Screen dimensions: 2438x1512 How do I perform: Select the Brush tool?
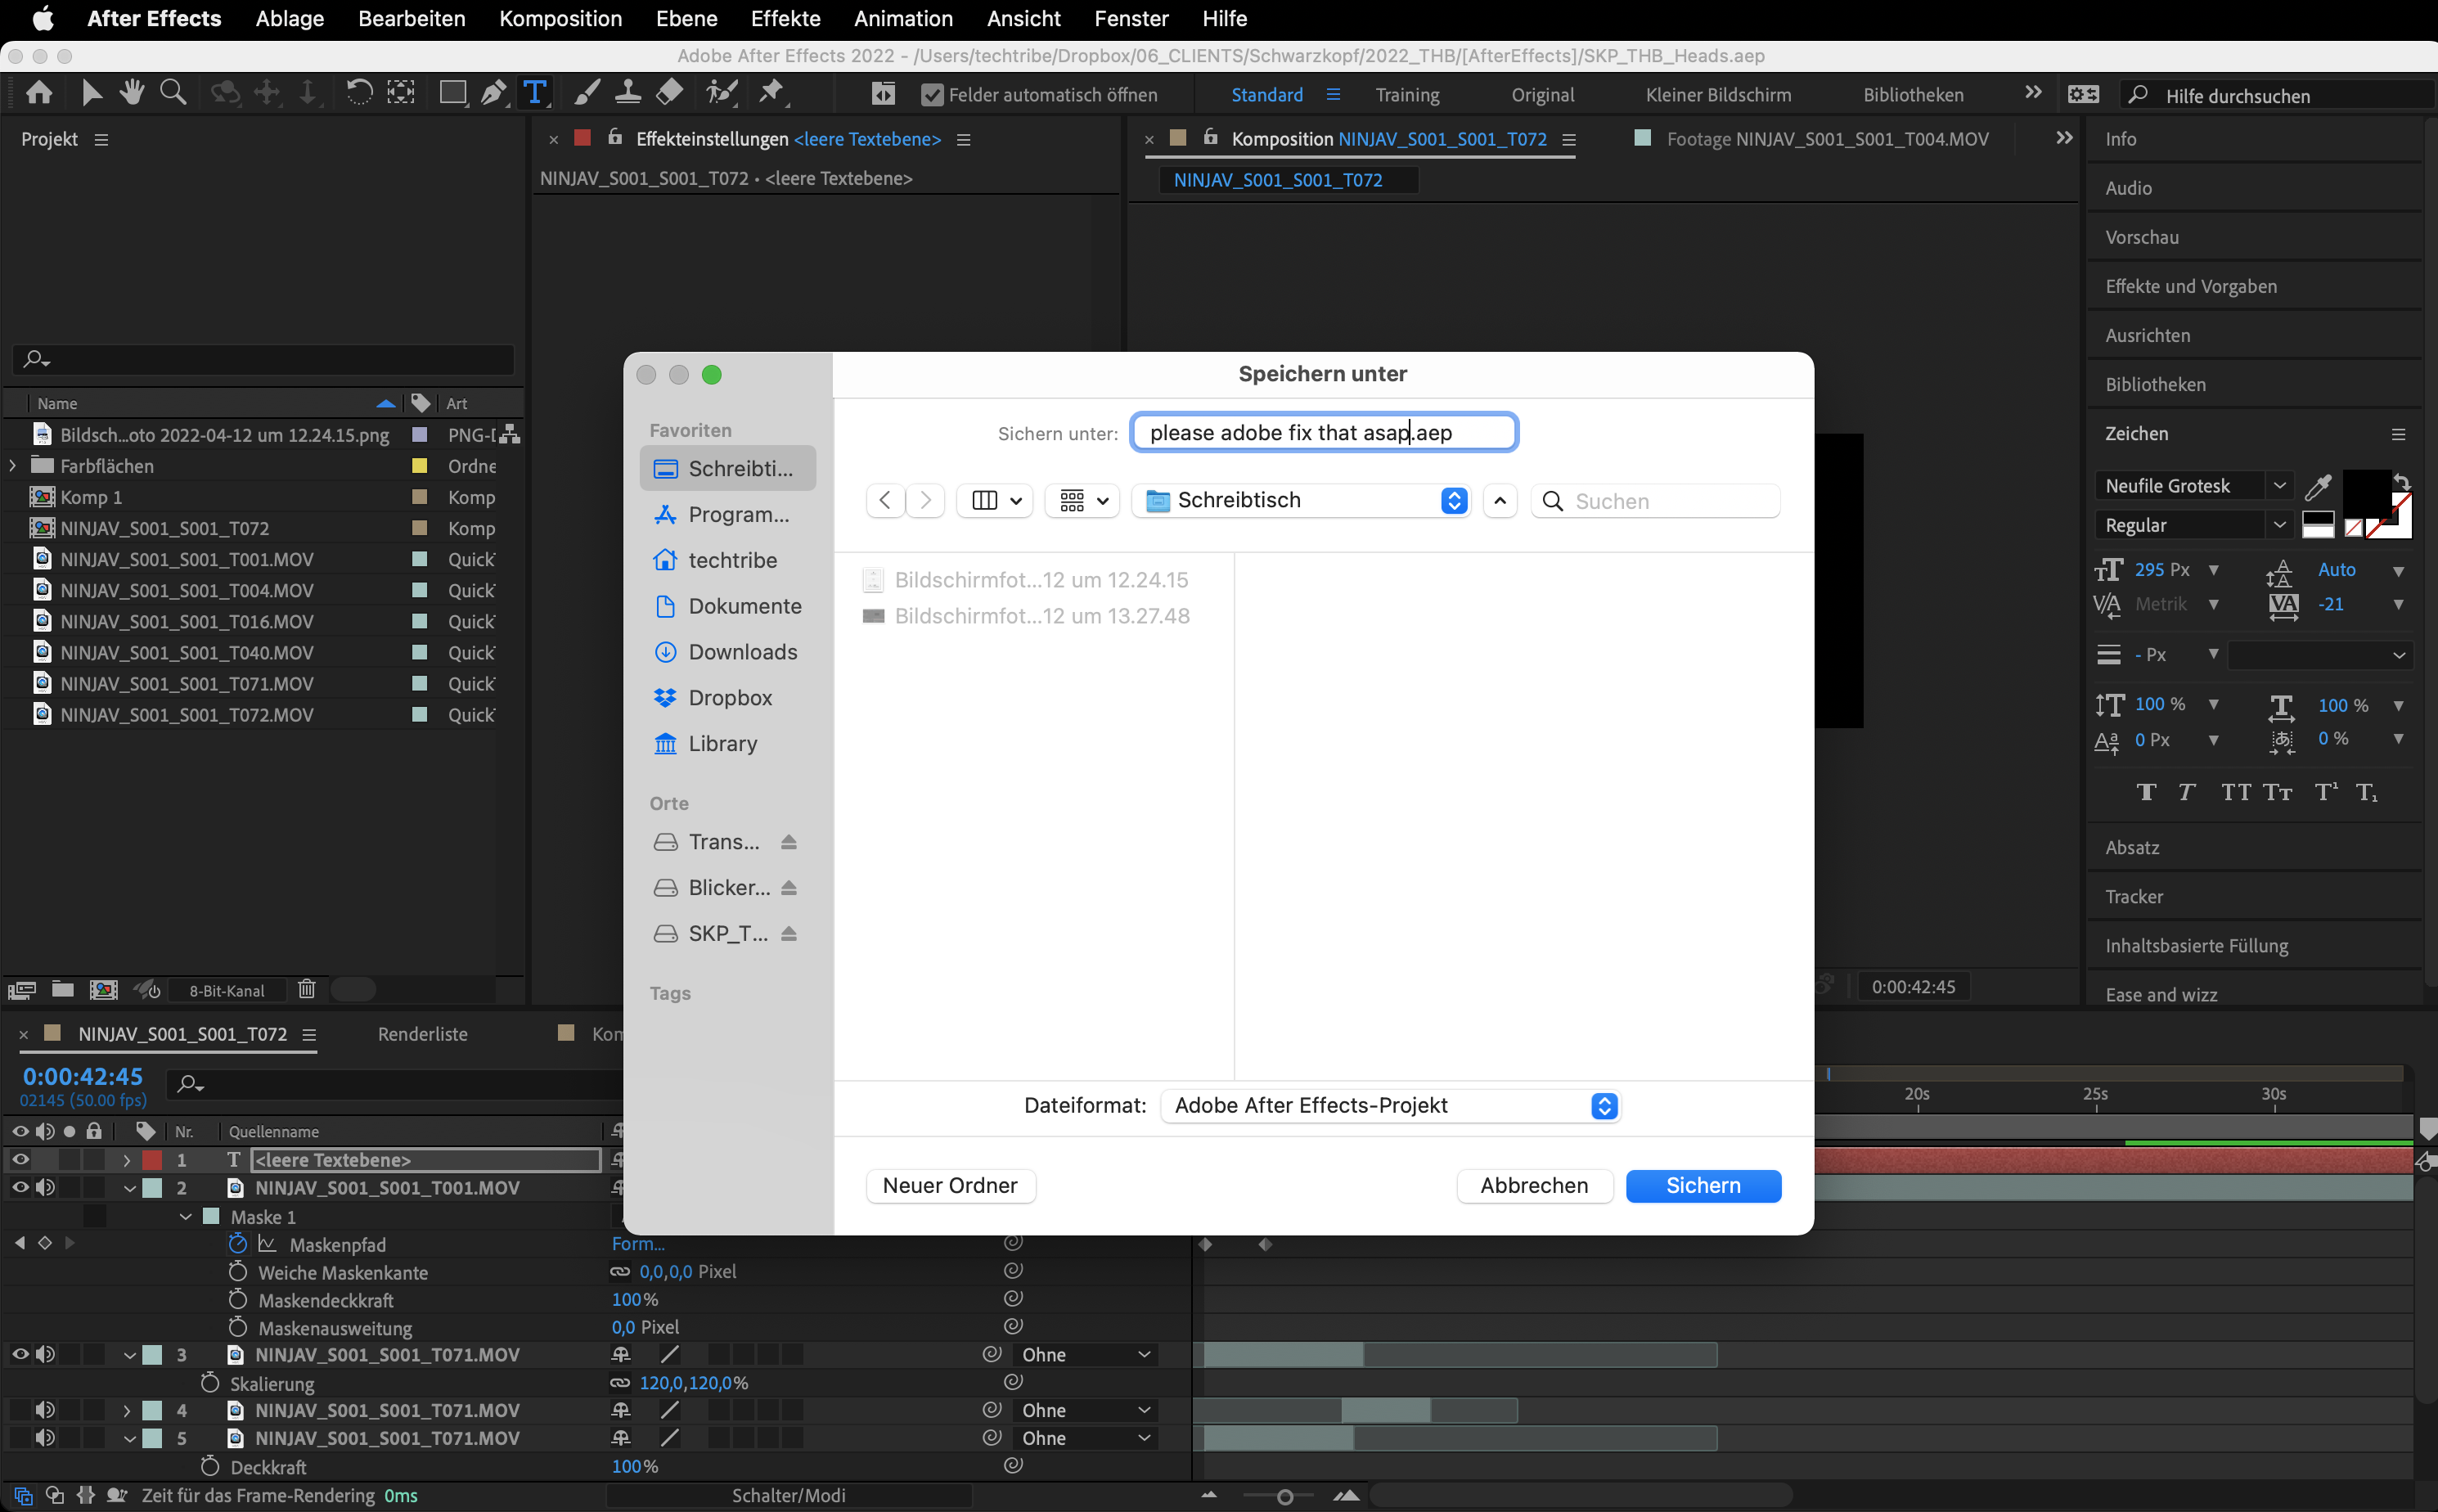tap(585, 92)
